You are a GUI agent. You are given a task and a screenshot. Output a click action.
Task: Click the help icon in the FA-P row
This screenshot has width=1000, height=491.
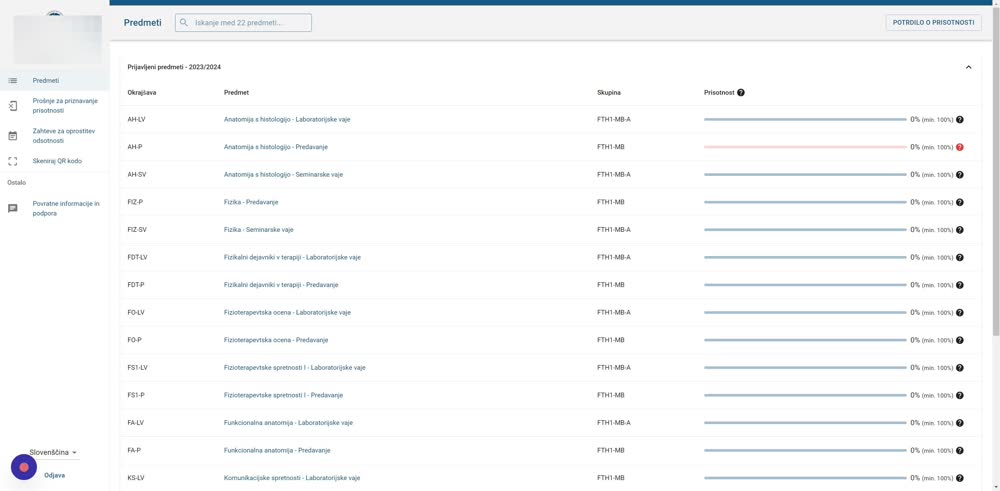(960, 450)
